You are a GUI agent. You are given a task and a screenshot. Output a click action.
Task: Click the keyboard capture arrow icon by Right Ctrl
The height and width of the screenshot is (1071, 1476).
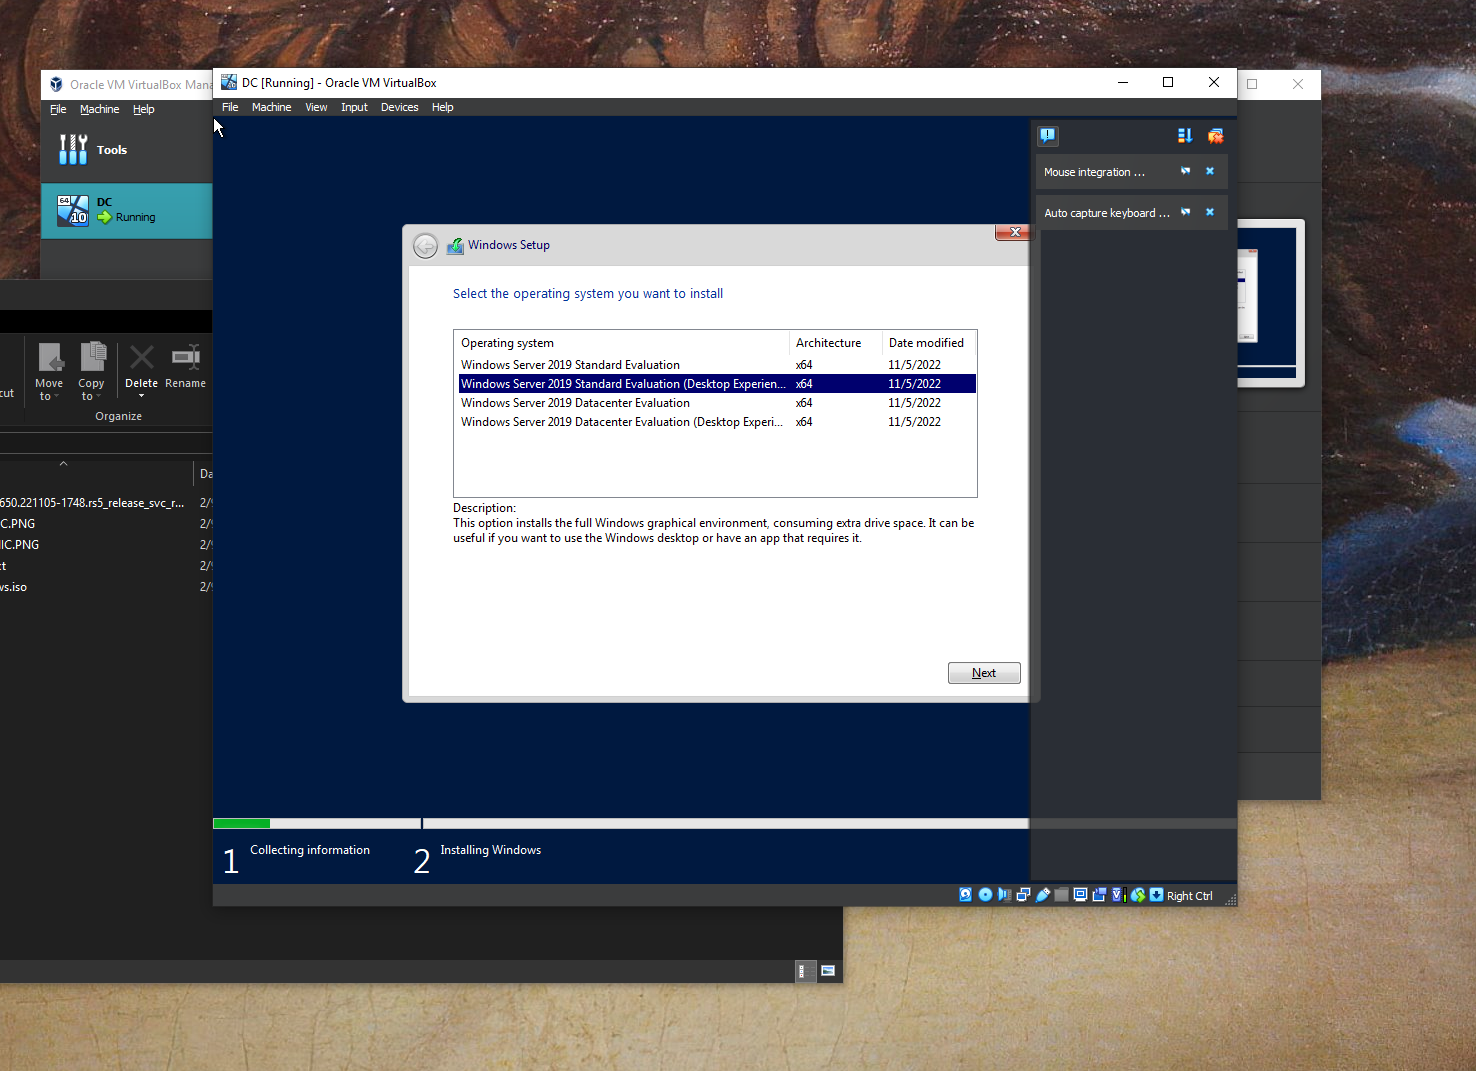tap(1156, 895)
